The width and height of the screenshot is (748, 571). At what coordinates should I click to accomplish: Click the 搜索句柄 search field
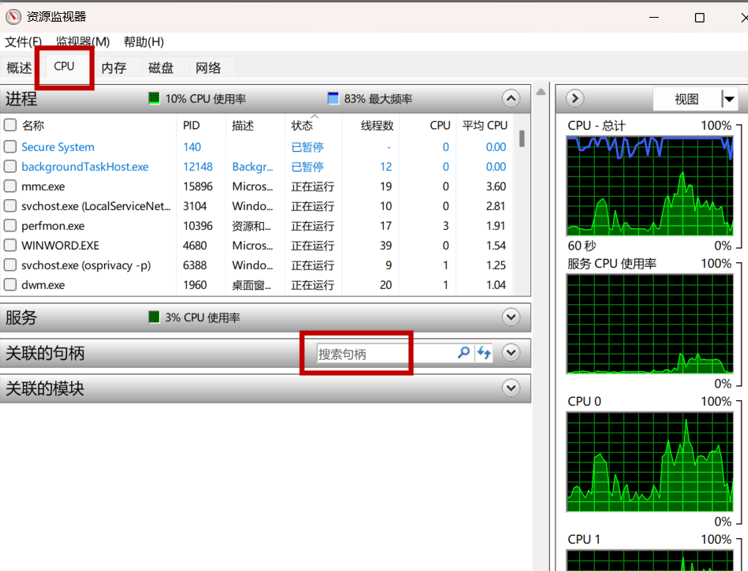coord(386,353)
